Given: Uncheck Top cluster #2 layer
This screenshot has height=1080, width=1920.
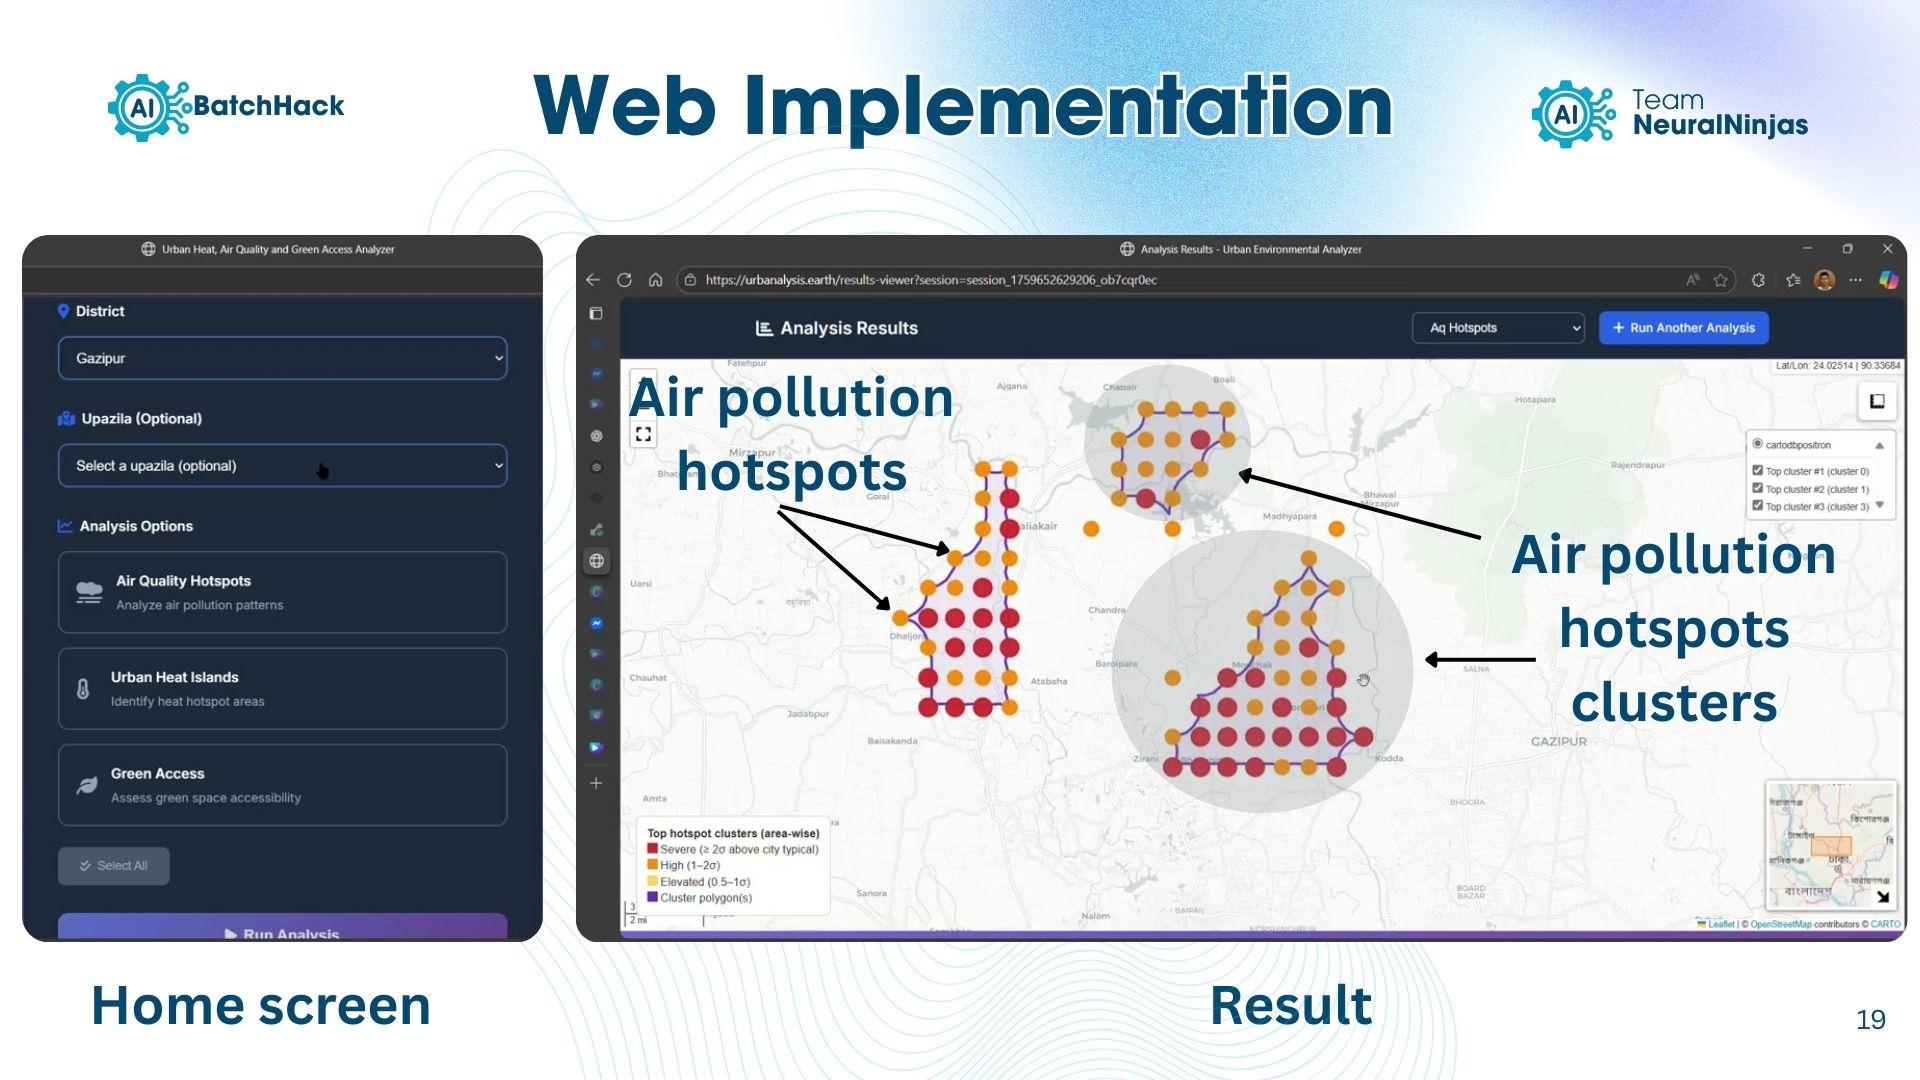Looking at the screenshot, I should click(x=1757, y=488).
